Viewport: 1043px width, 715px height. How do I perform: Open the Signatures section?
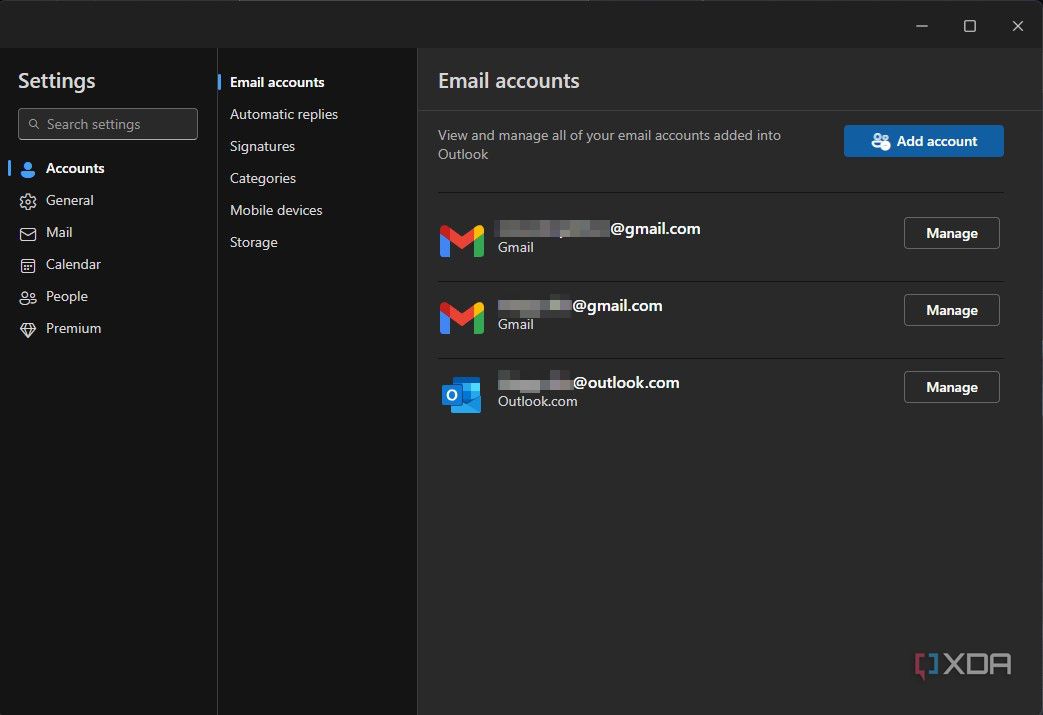point(262,146)
